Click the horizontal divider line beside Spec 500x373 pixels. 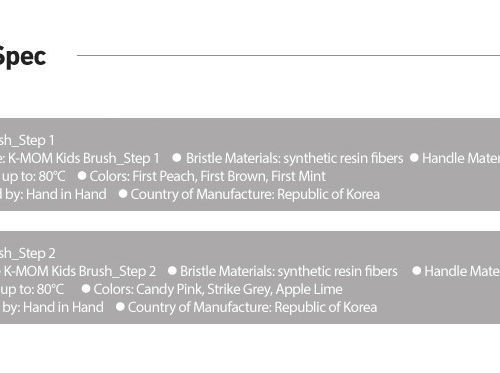pos(288,55)
